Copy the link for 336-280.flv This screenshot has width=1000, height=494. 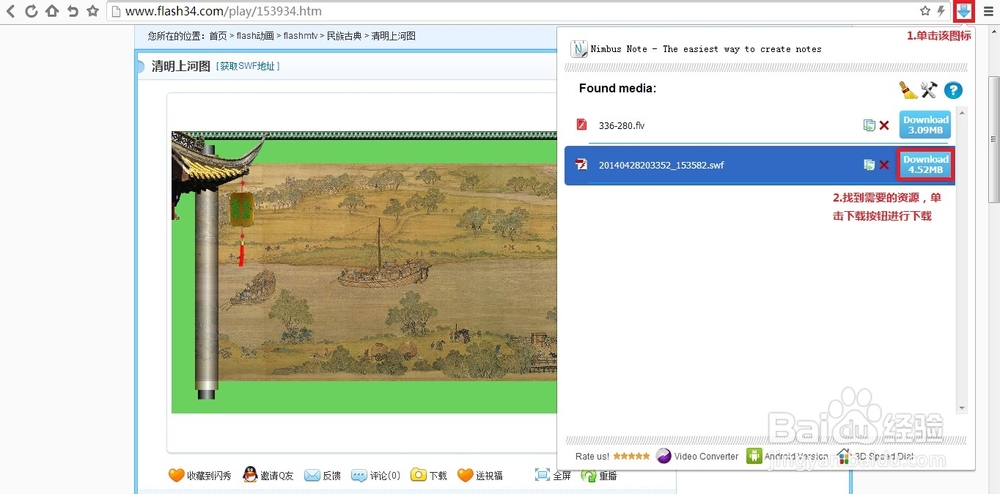click(x=869, y=126)
